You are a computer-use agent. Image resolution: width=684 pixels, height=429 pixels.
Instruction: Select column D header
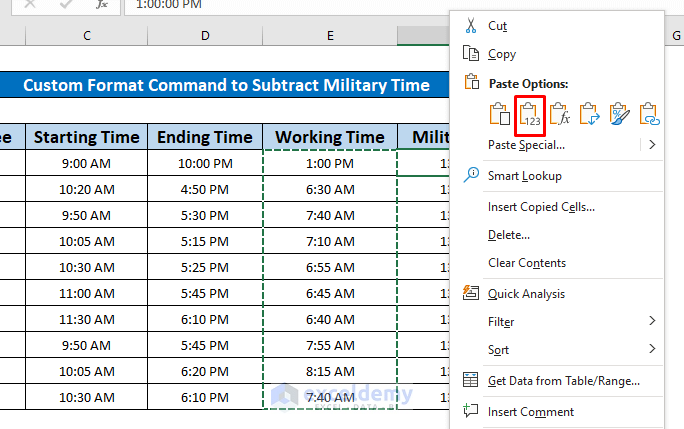(x=205, y=36)
